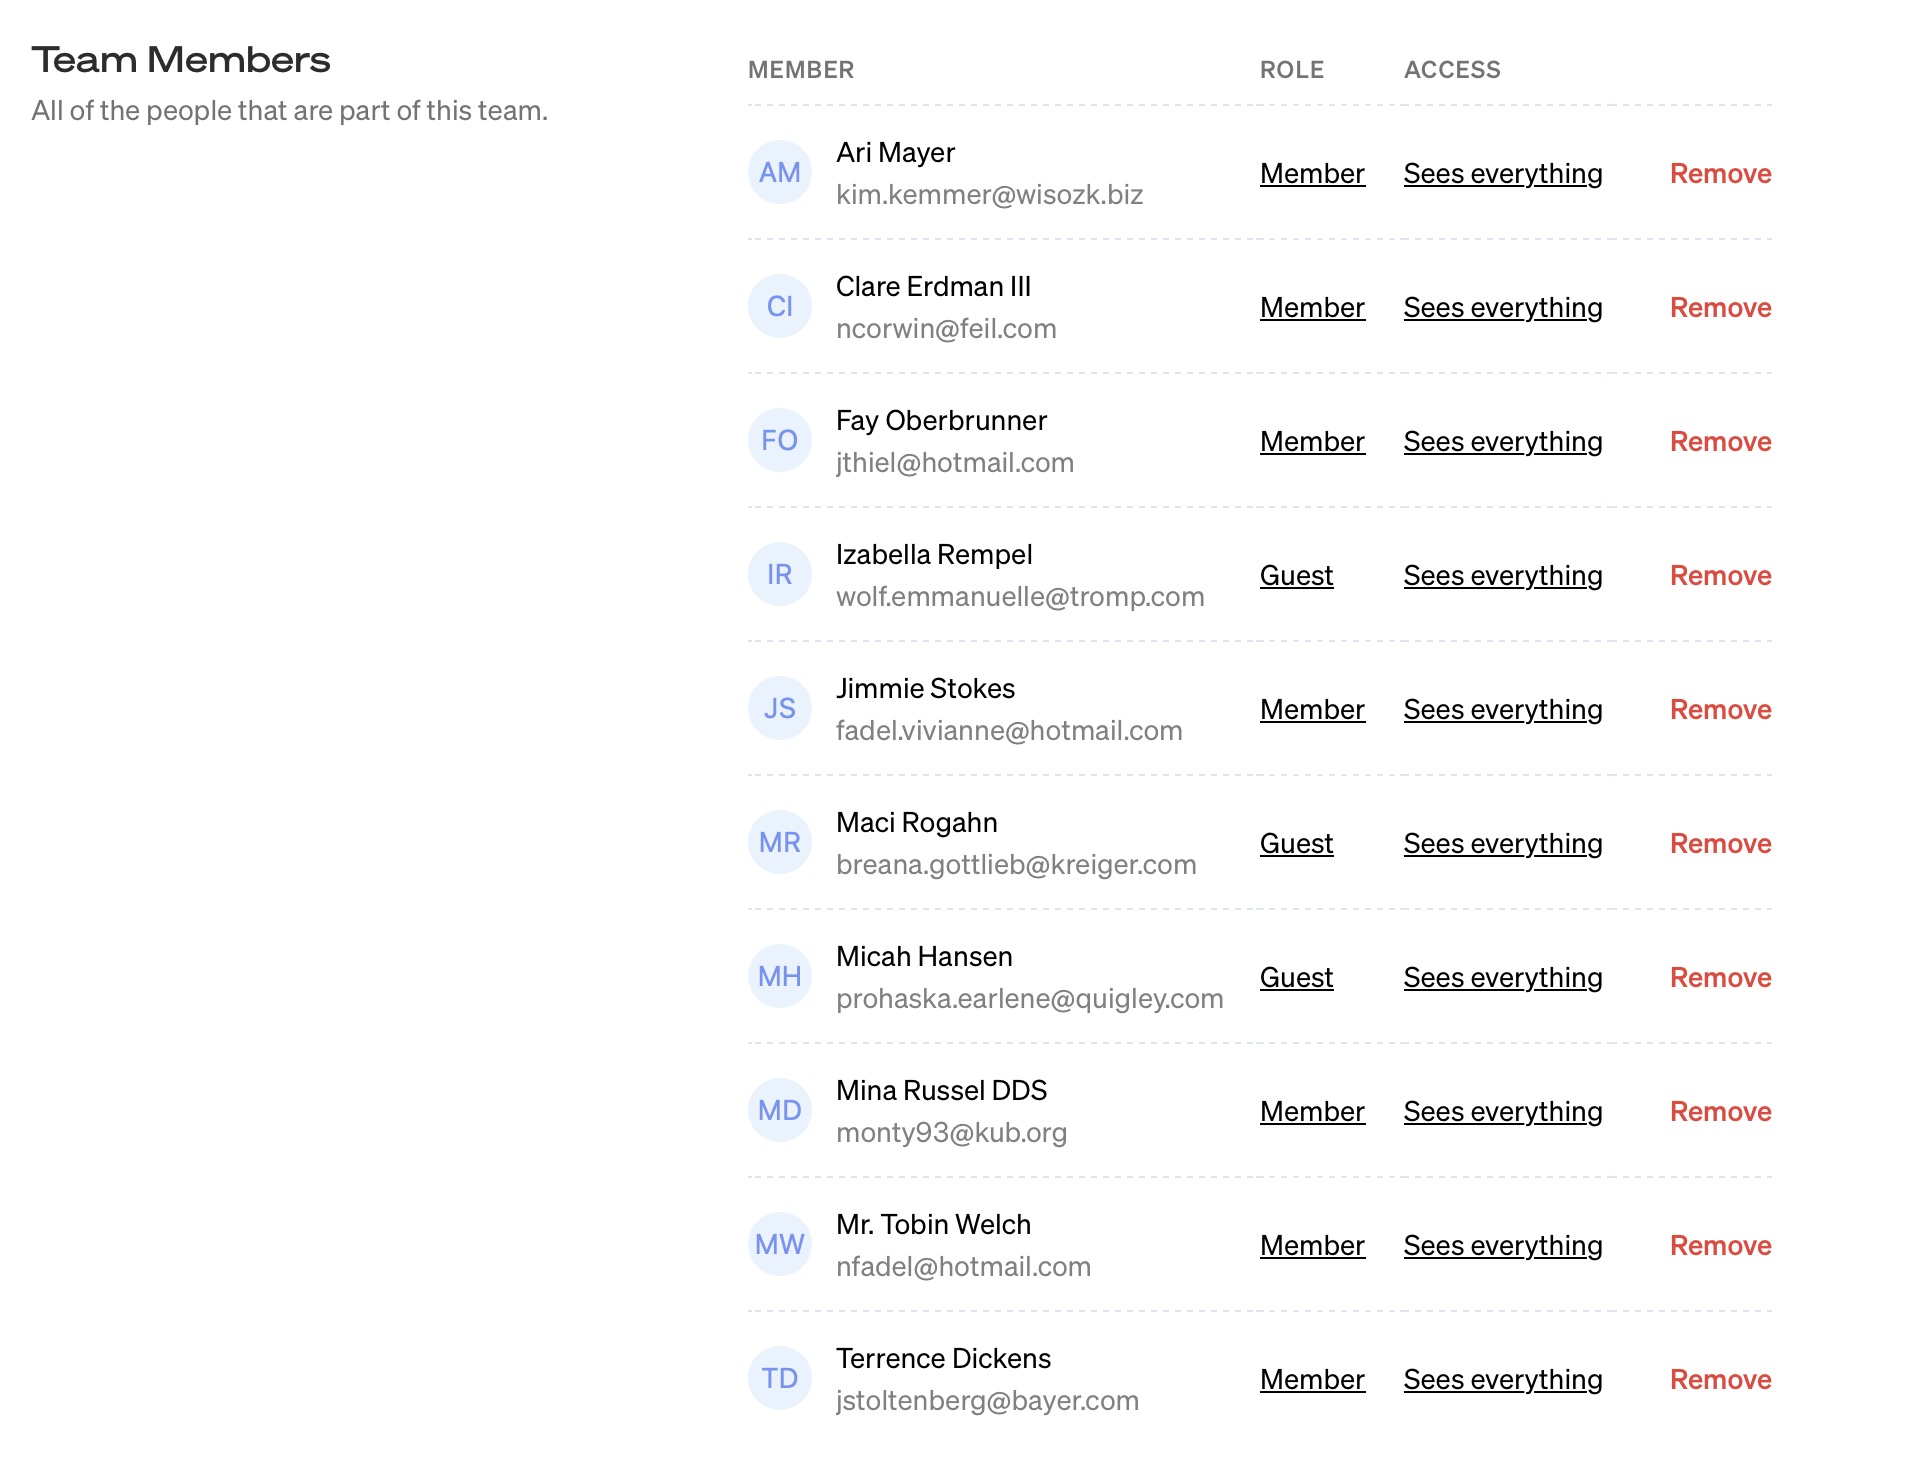Open Fay Oberbrunner's Sees everything access
The height and width of the screenshot is (1468, 1932).
(1503, 441)
